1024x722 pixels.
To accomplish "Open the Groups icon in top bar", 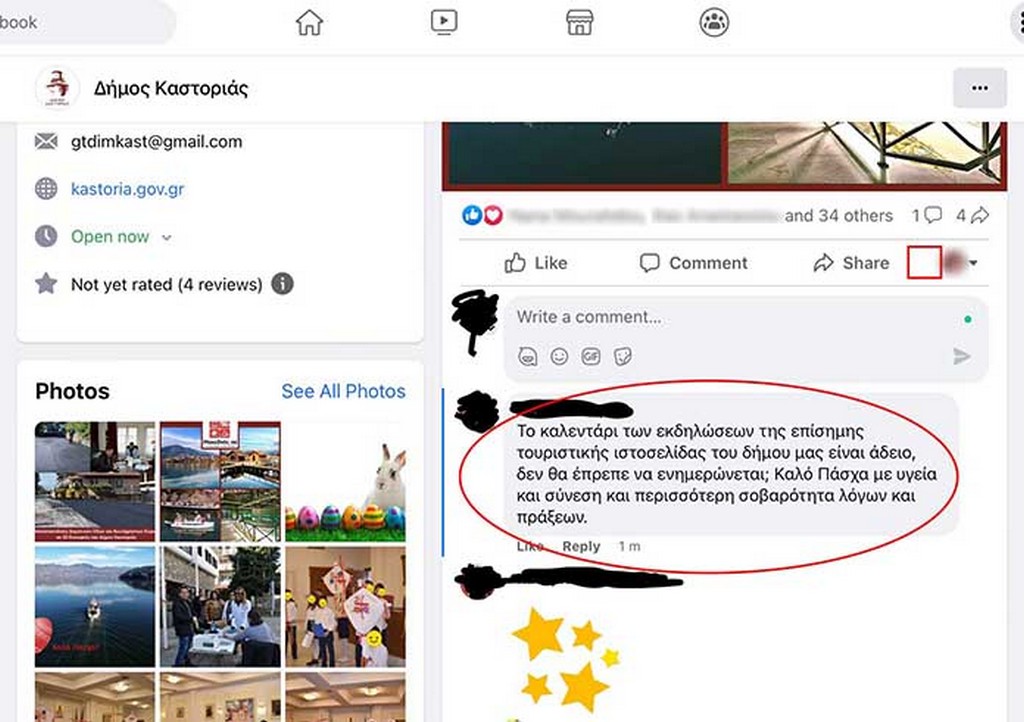I will tap(714, 23).
